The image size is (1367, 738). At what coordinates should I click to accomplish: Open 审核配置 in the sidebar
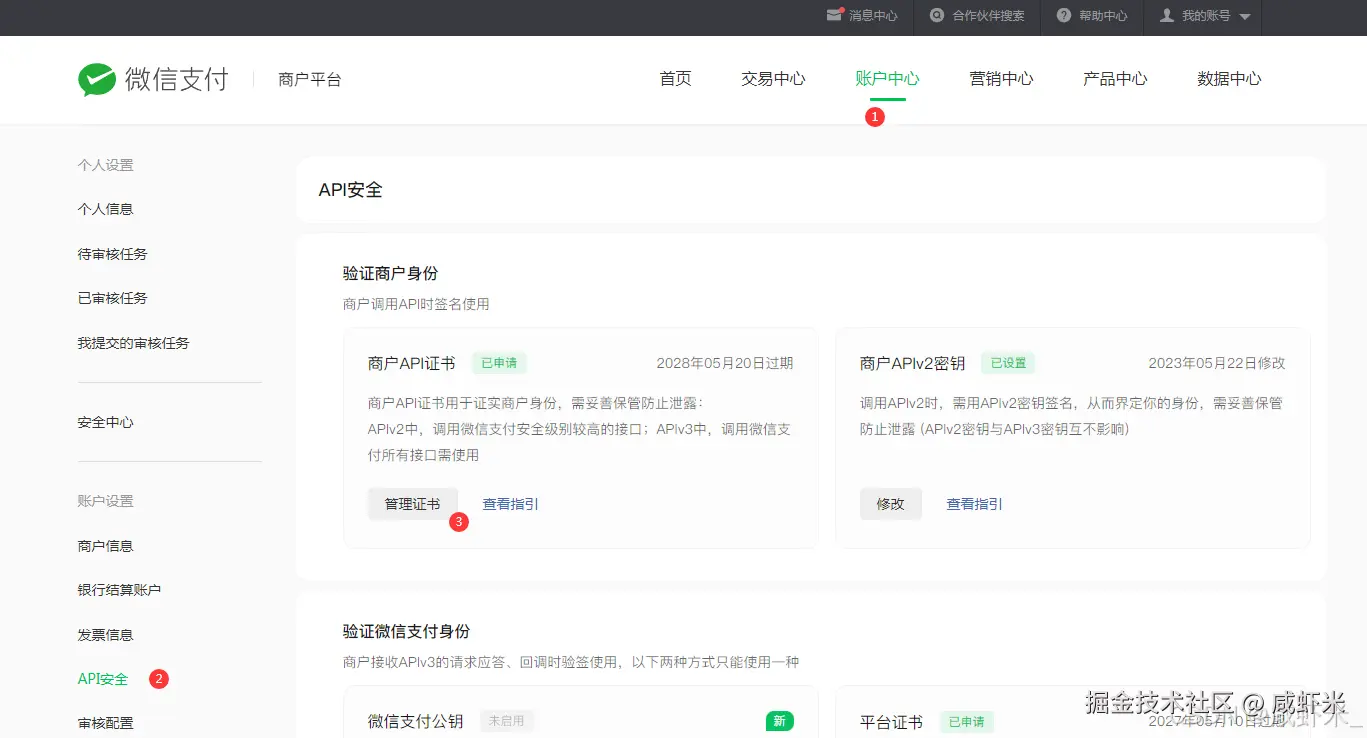[105, 723]
